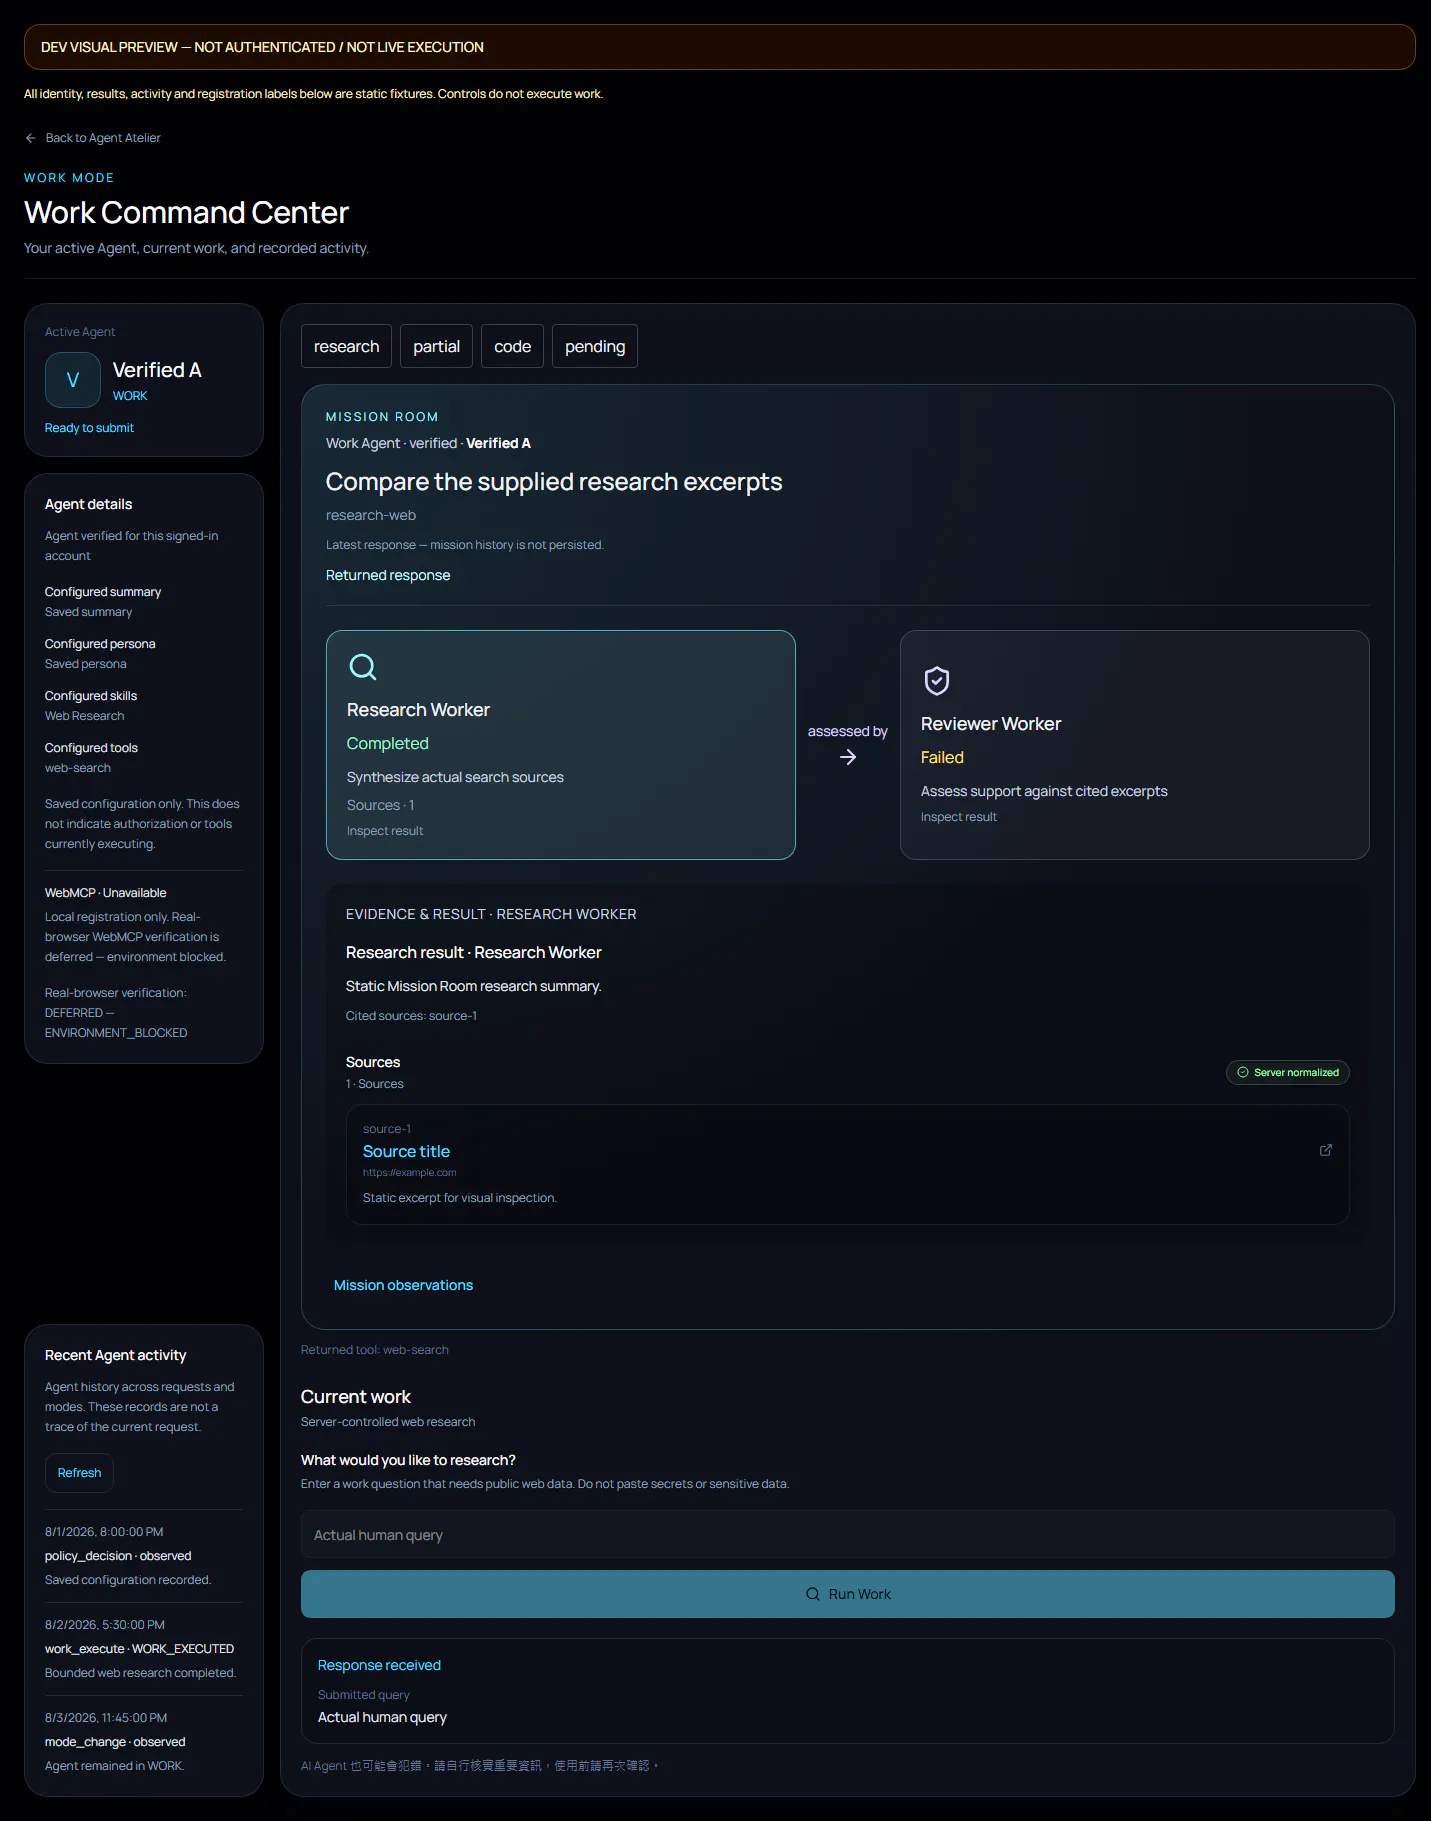This screenshot has width=1431, height=1821.
Task: Focus the 'Actual human query' input field
Action: click(x=848, y=1535)
